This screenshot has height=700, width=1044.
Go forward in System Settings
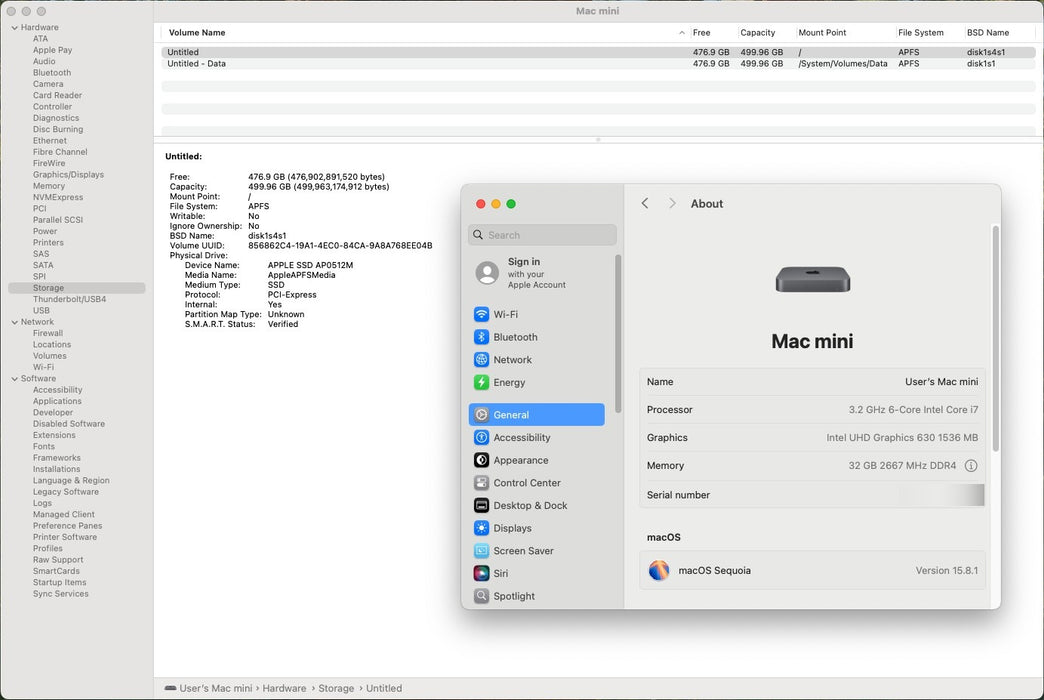pos(672,204)
